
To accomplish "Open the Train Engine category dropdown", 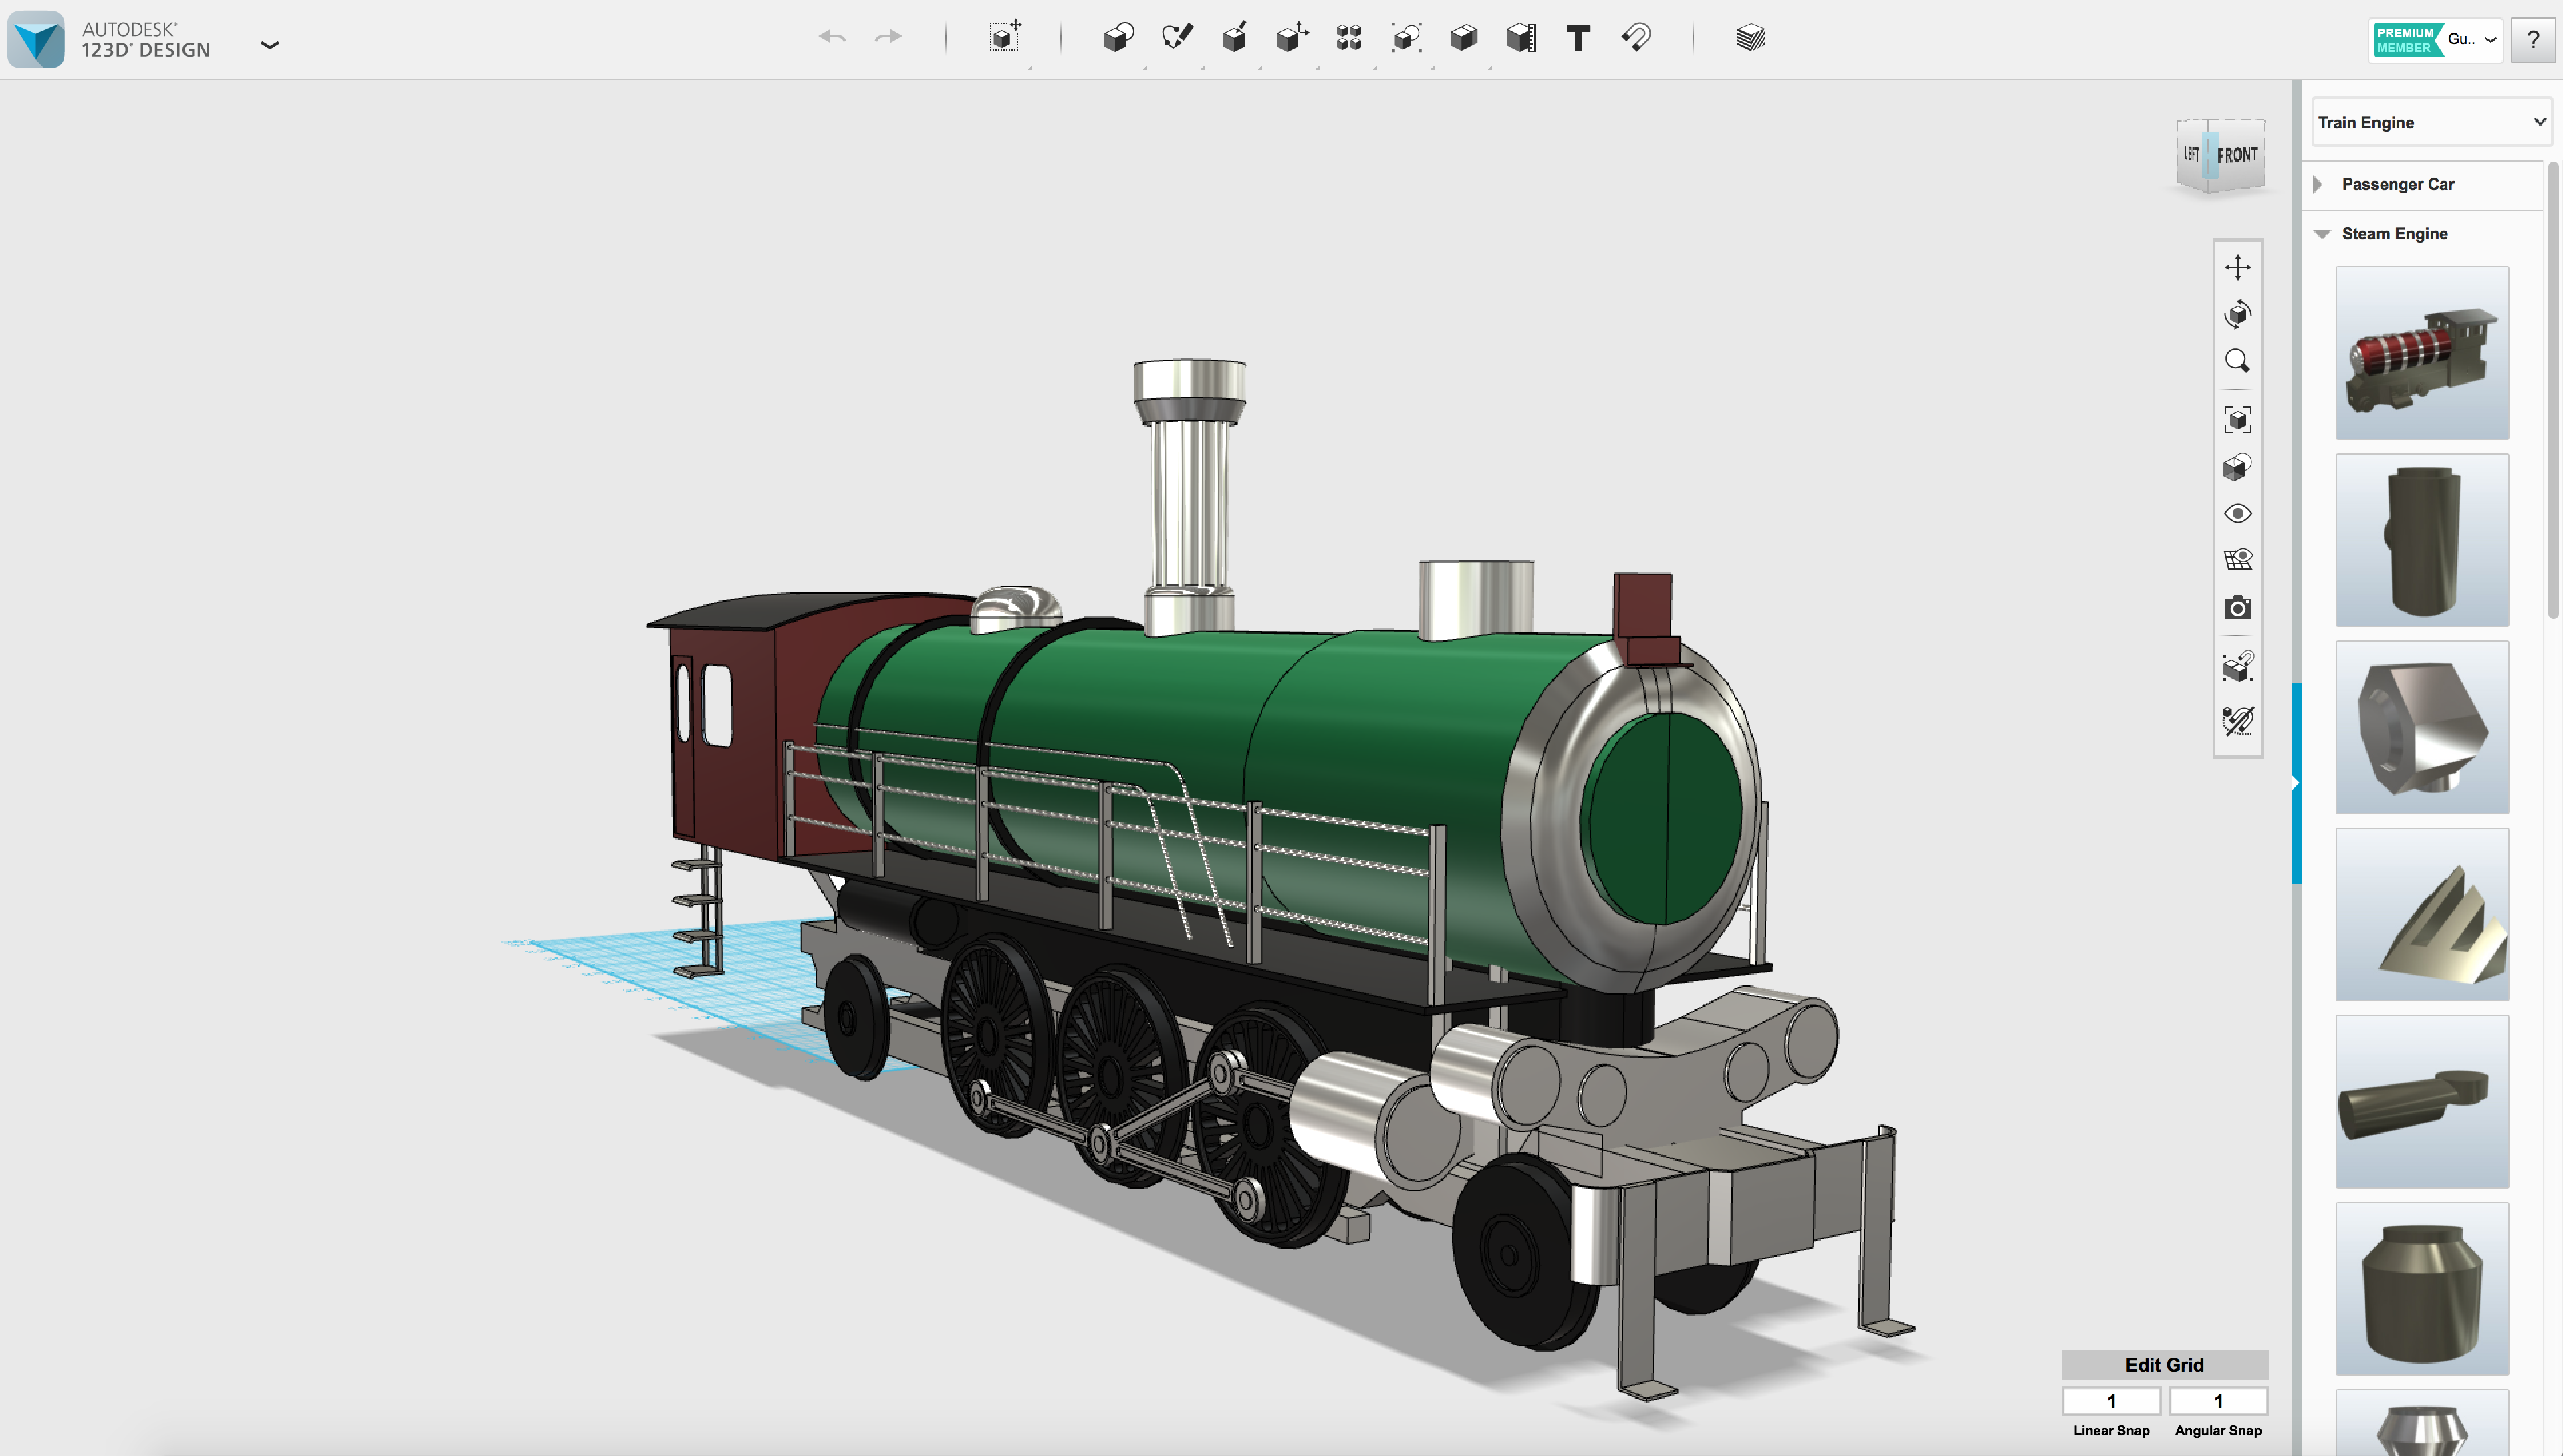I will [x=2430, y=122].
